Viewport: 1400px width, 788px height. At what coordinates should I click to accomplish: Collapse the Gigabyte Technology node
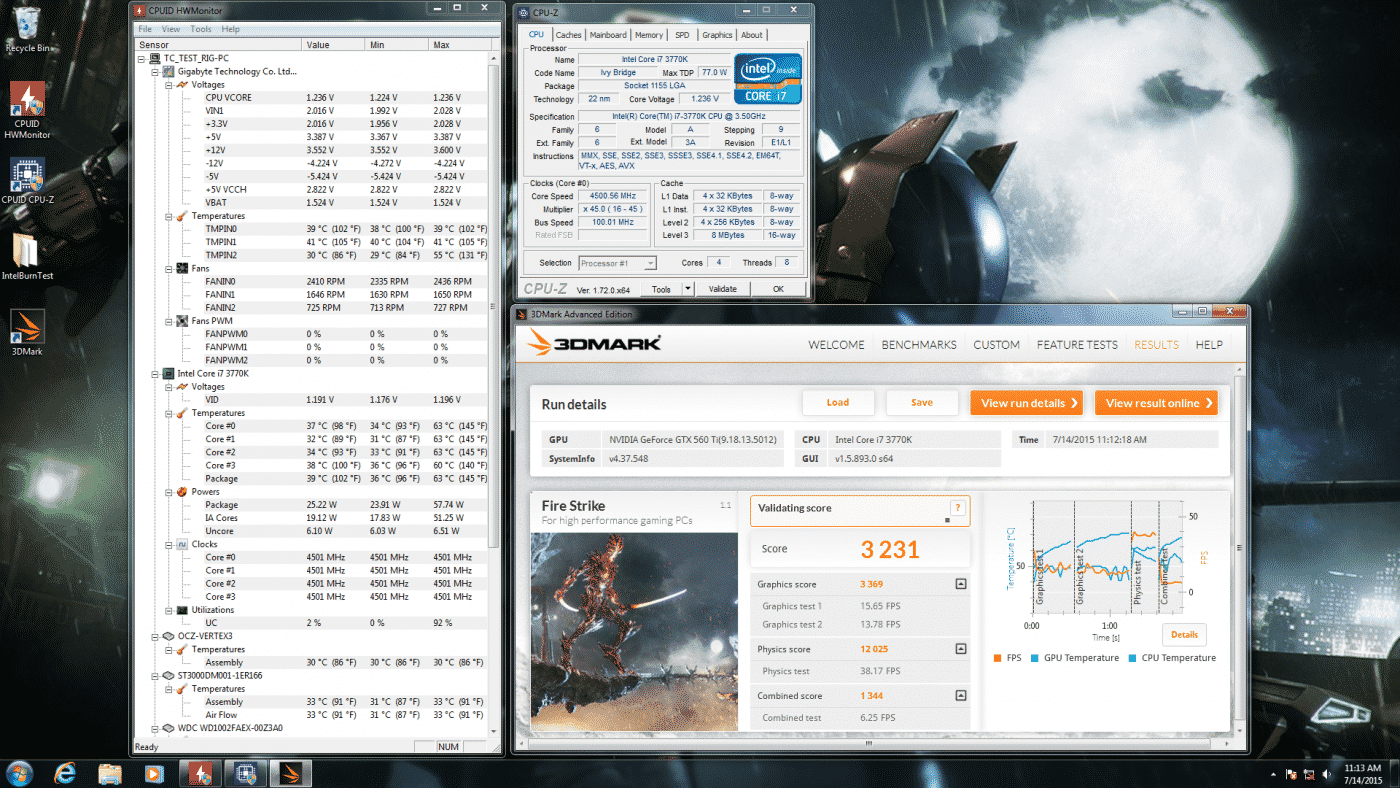pos(156,72)
